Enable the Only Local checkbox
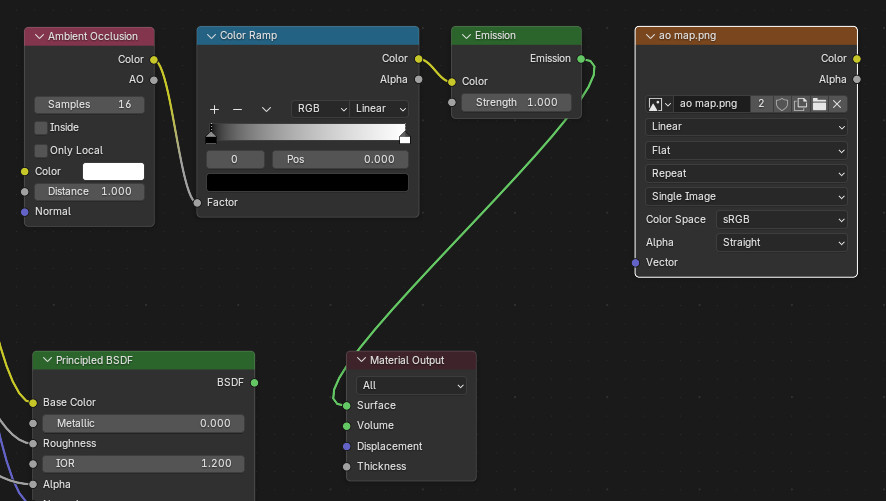This screenshot has height=501, width=886. [41, 150]
